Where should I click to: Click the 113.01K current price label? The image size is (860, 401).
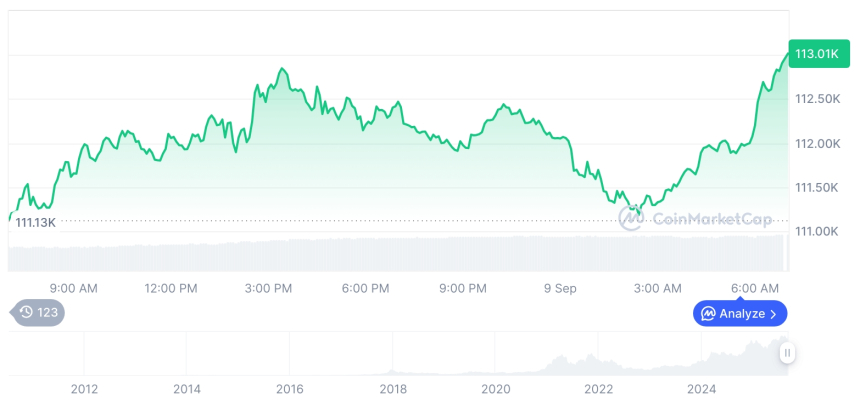coord(816,54)
